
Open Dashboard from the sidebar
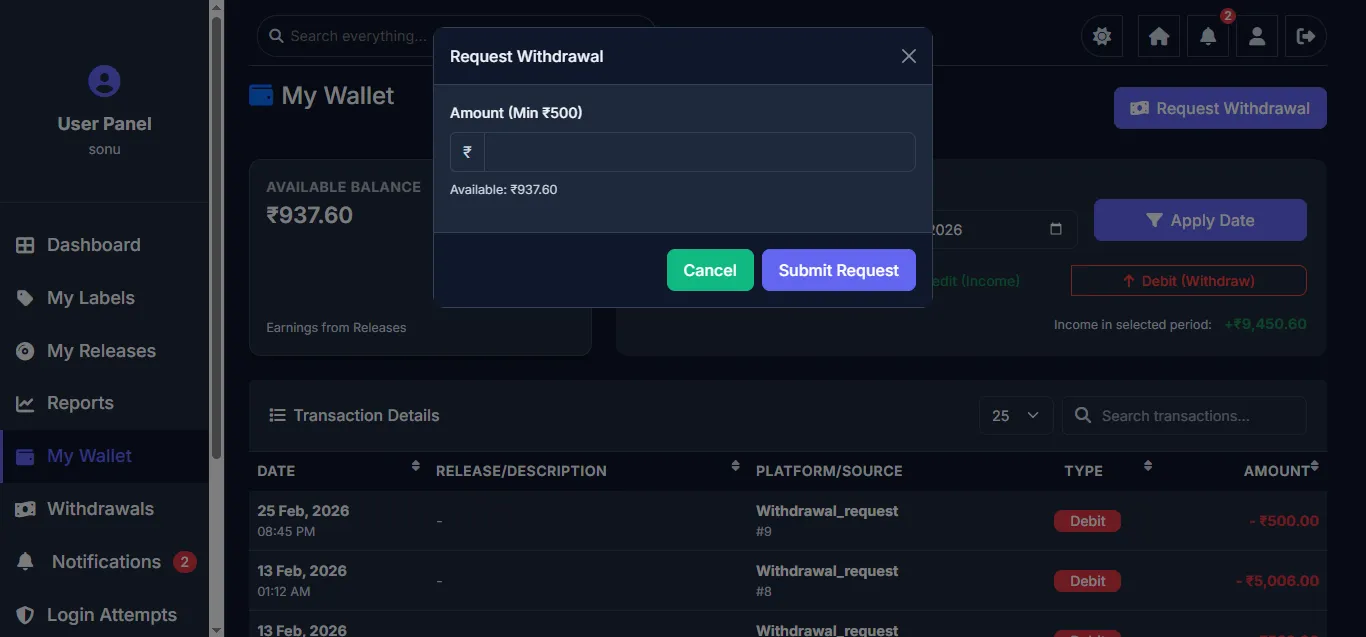[104, 245]
